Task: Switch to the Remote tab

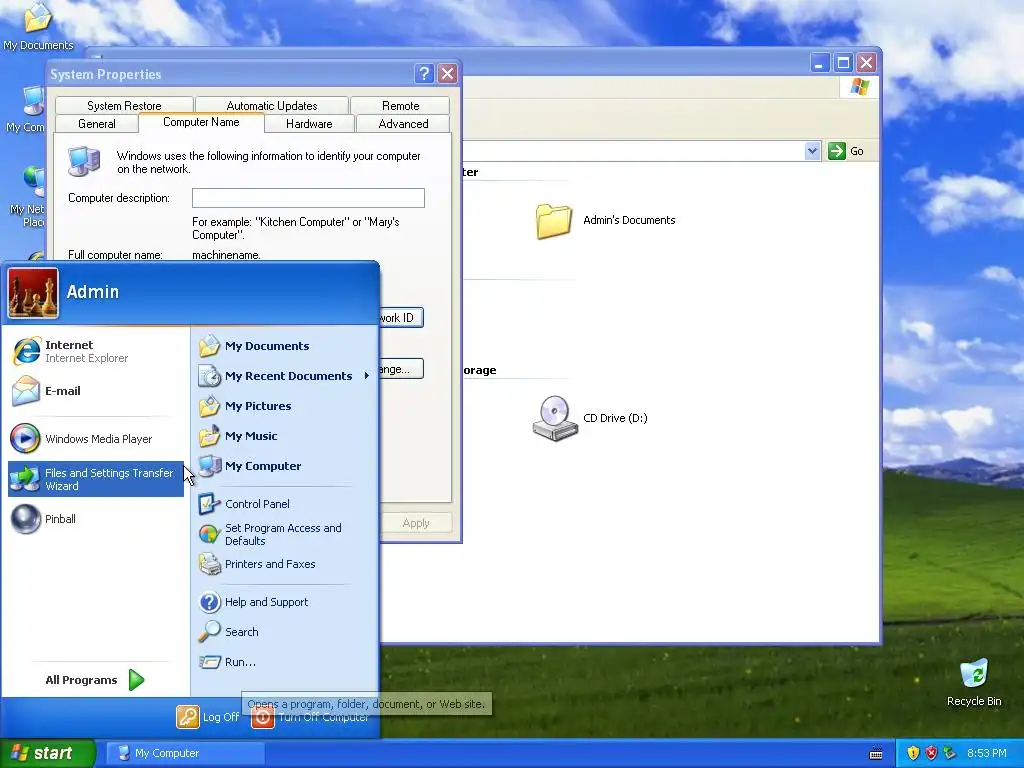Action: click(400, 106)
